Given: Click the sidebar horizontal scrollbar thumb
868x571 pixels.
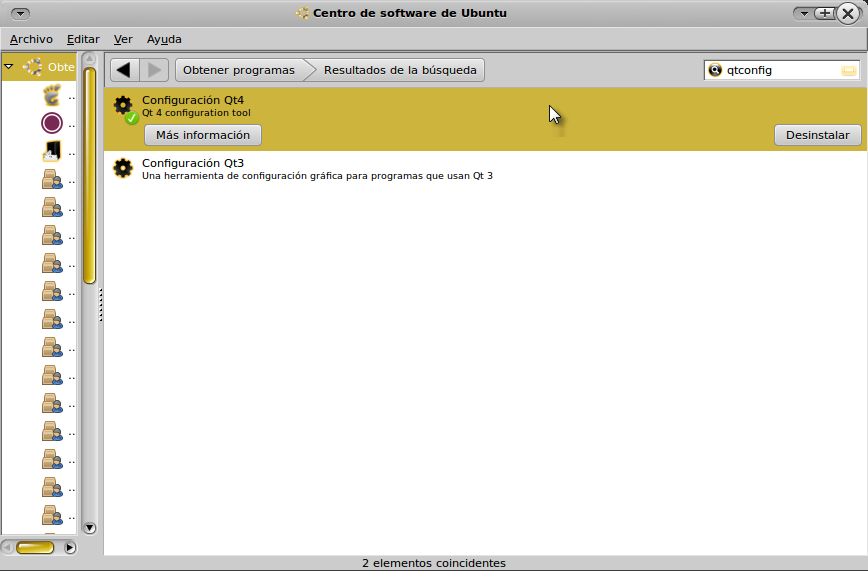Looking at the screenshot, I should [35, 548].
